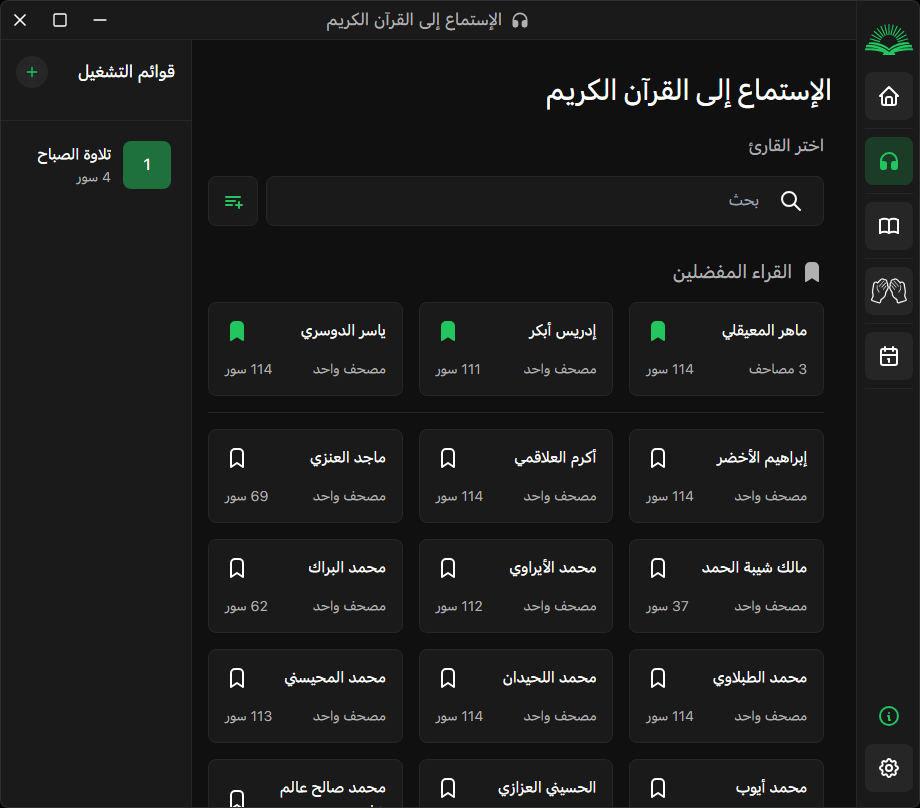This screenshot has height=808, width=920.
Task: Create a new playlist with the plus button
Action: [x=31, y=72]
